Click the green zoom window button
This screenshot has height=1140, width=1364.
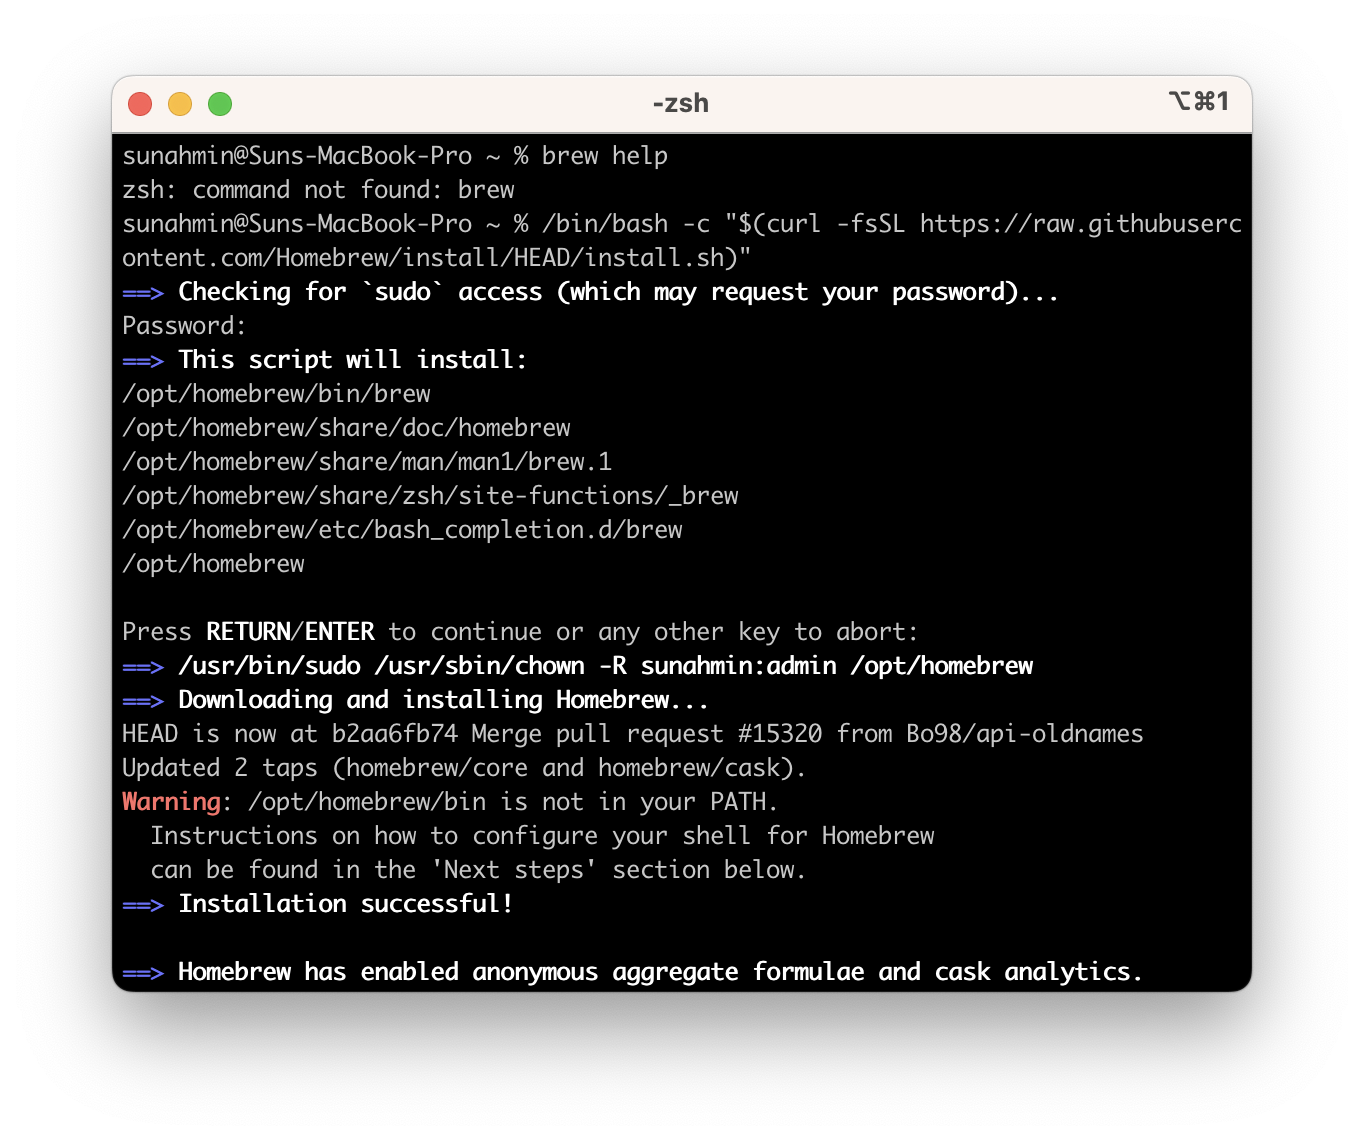click(x=220, y=104)
